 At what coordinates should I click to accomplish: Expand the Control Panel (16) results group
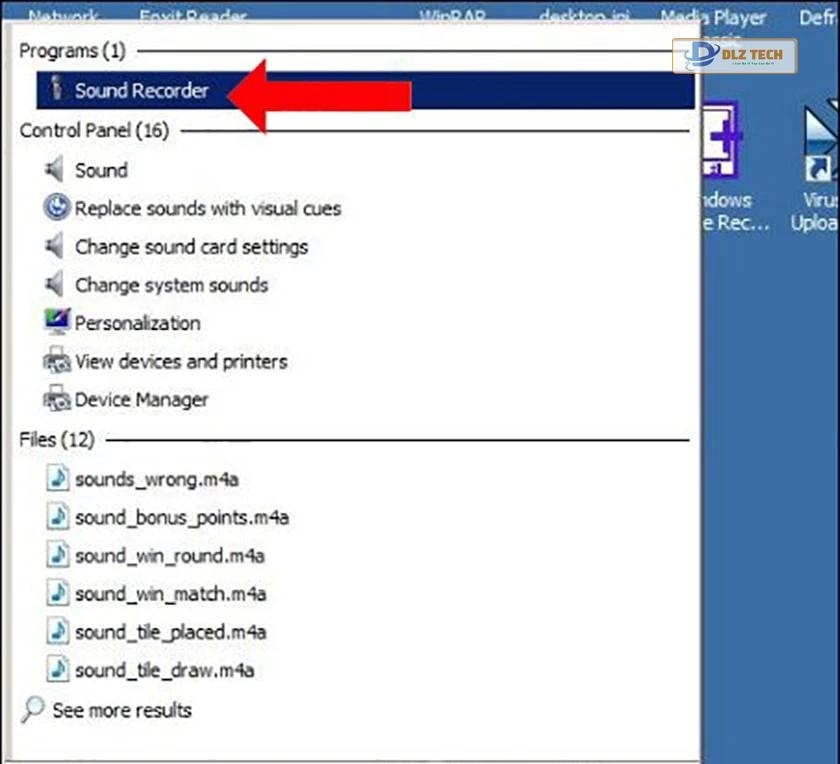click(x=94, y=131)
